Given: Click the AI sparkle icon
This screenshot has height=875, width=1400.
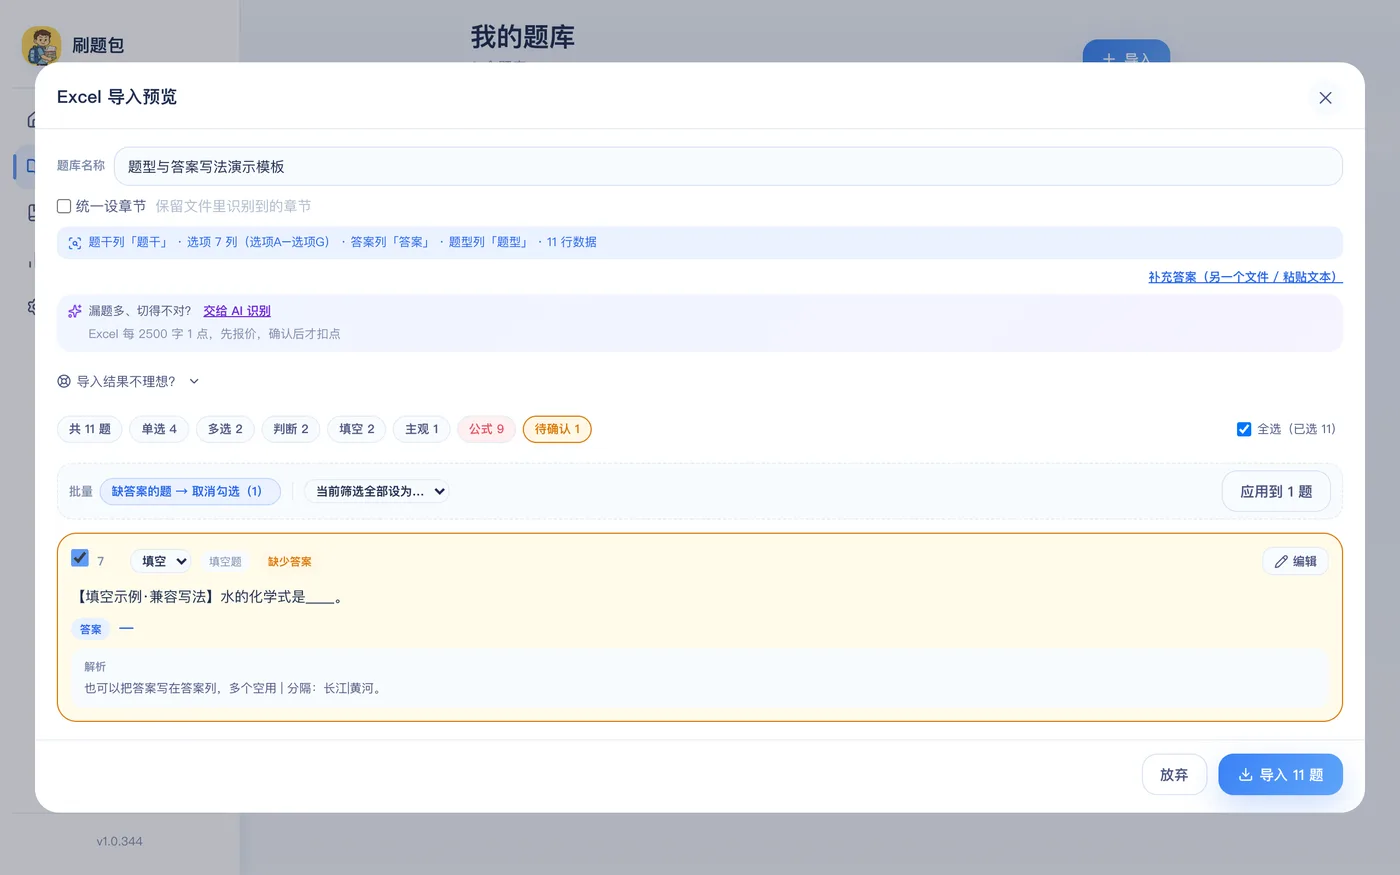Looking at the screenshot, I should tap(75, 311).
